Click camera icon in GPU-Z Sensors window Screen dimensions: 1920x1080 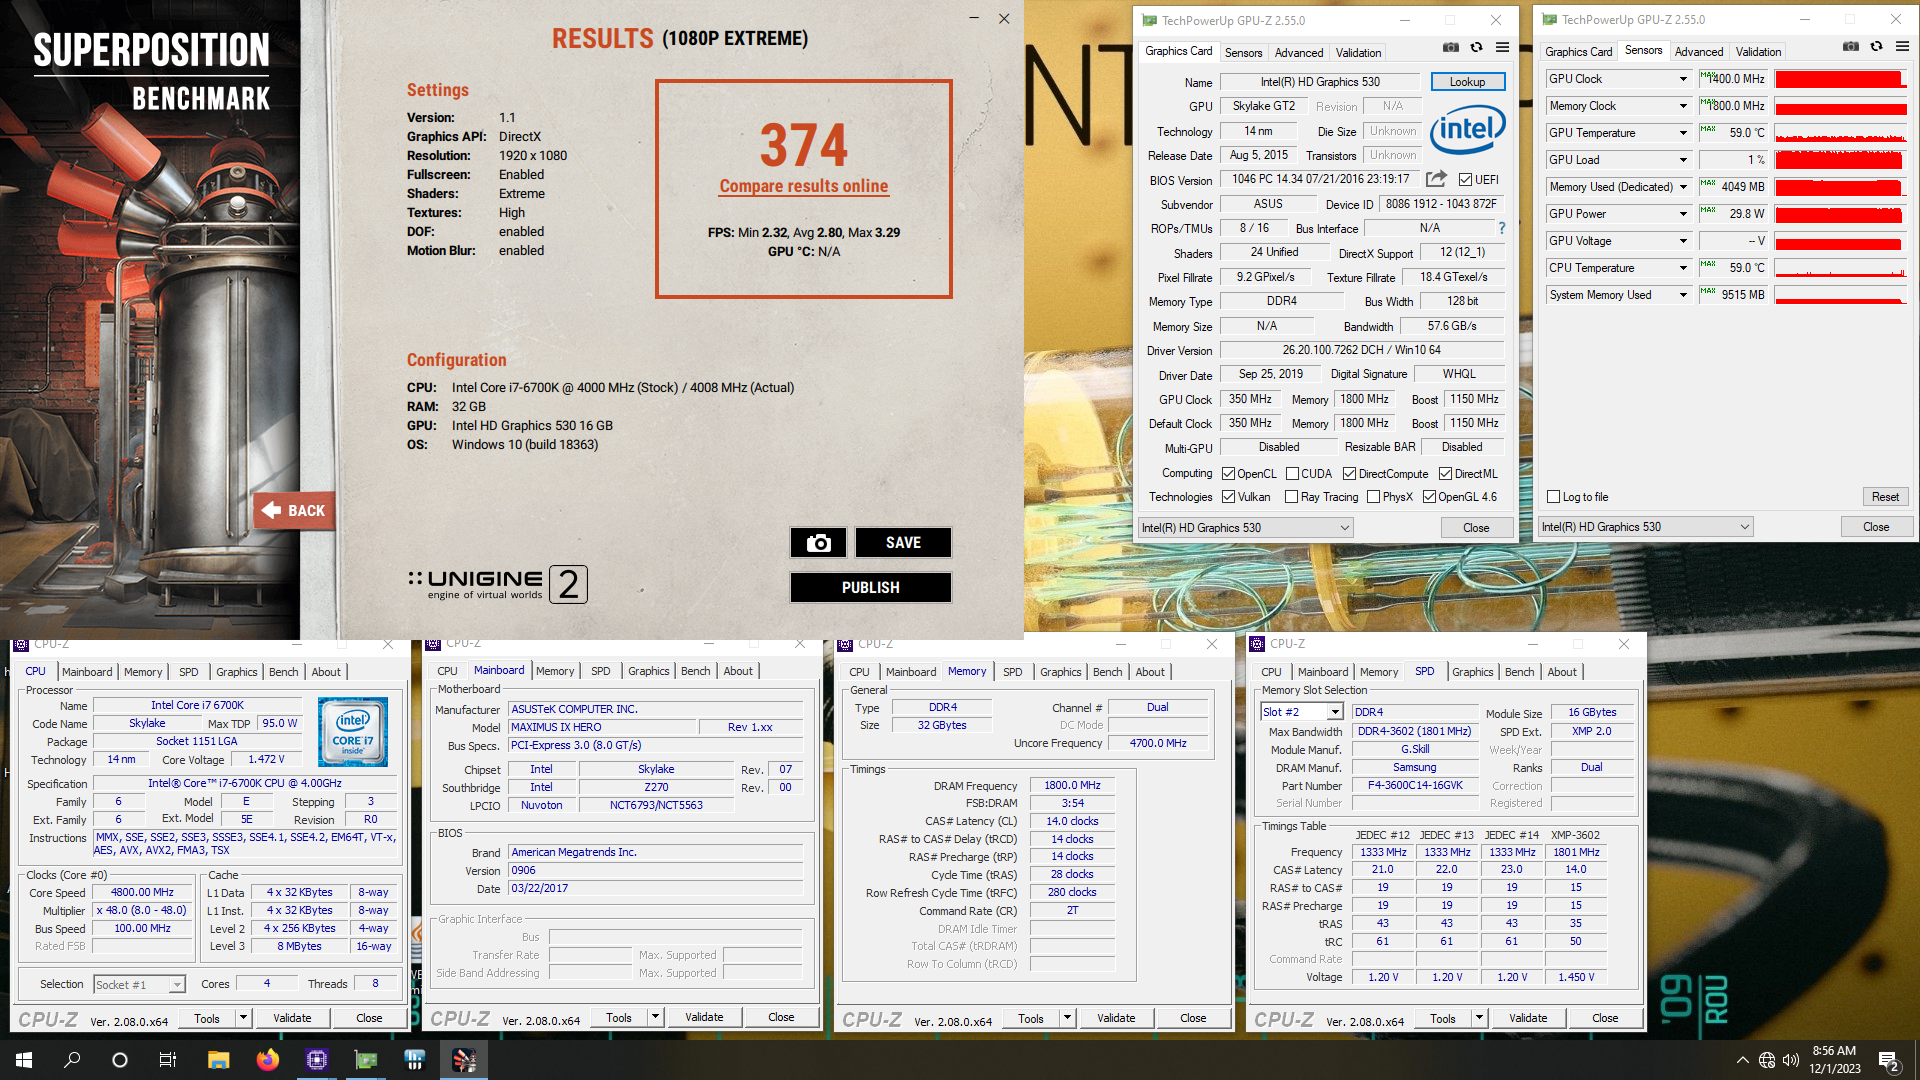[x=1851, y=46]
